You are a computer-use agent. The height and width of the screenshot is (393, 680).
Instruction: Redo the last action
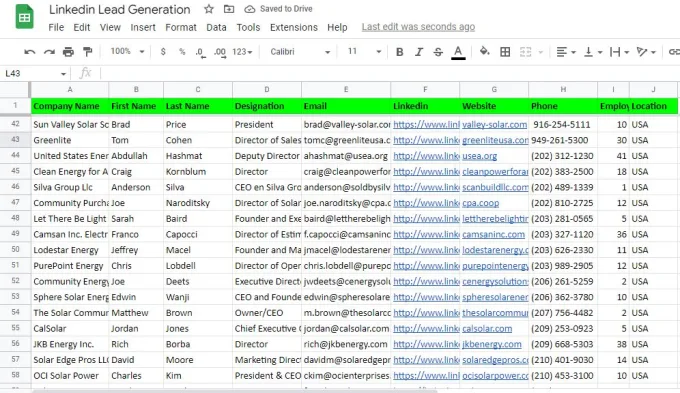49,52
